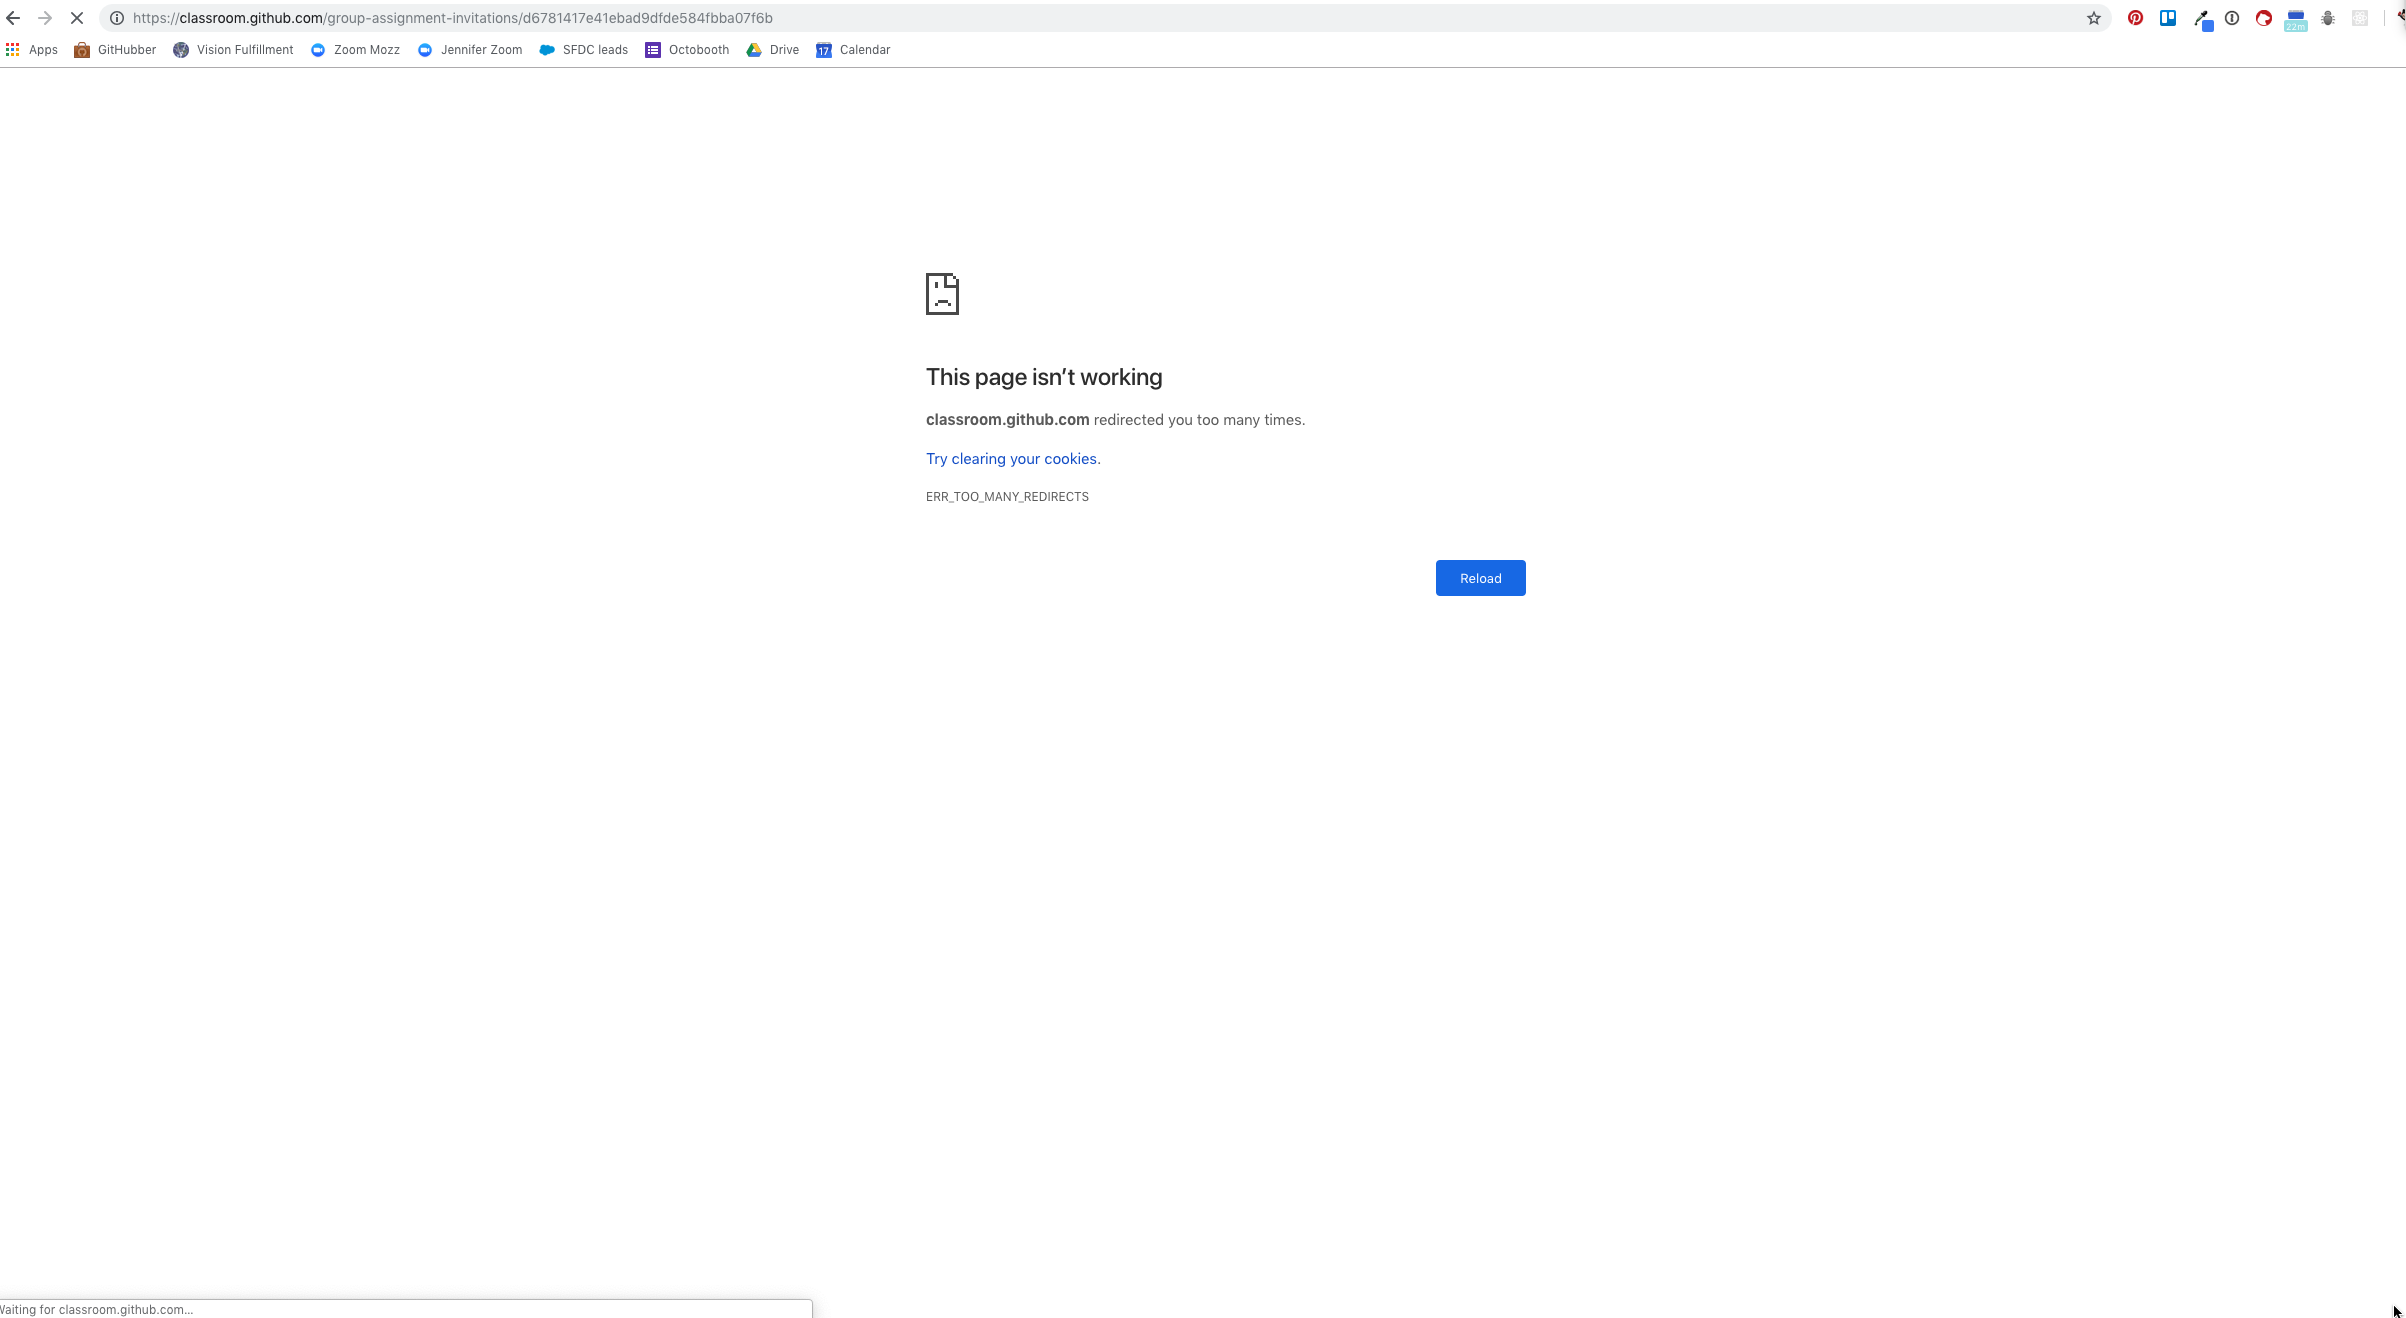
Task: Open the 1Password extension
Action: coord(2232,18)
